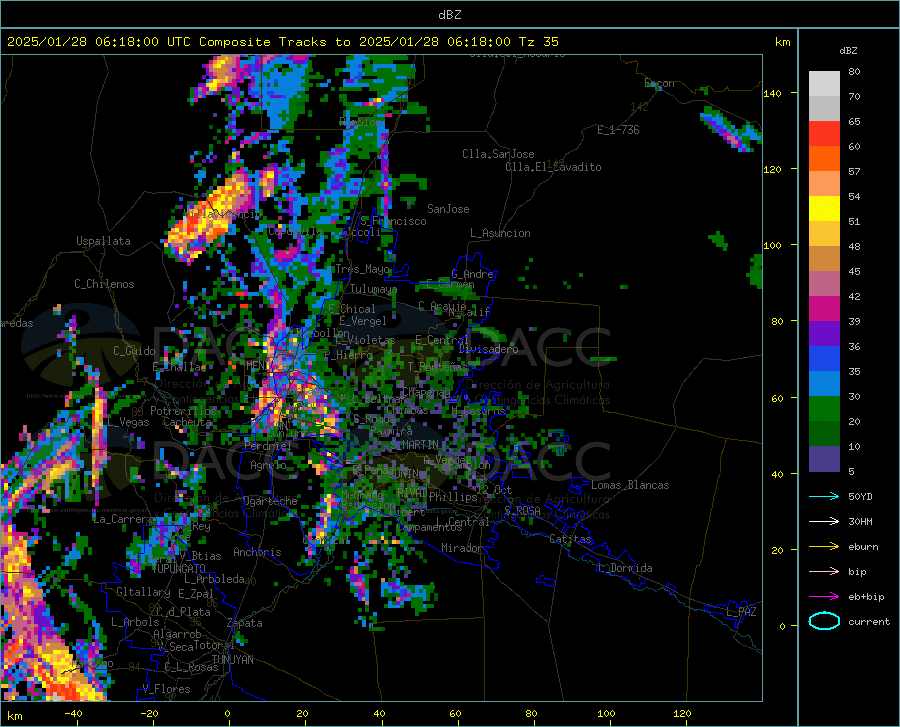Click the 'TUPUNGATO' place label
900x727 pixels.
[179, 569]
